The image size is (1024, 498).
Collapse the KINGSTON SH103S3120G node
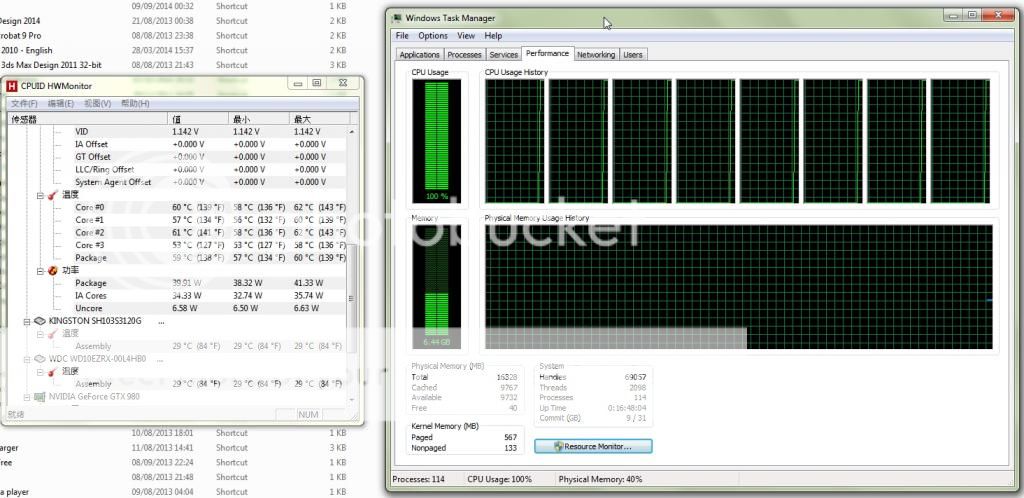27,321
